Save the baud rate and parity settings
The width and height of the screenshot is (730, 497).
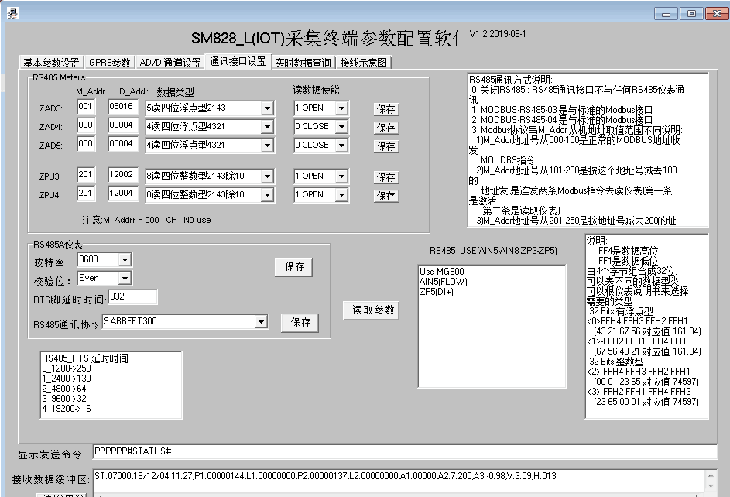tap(293, 267)
